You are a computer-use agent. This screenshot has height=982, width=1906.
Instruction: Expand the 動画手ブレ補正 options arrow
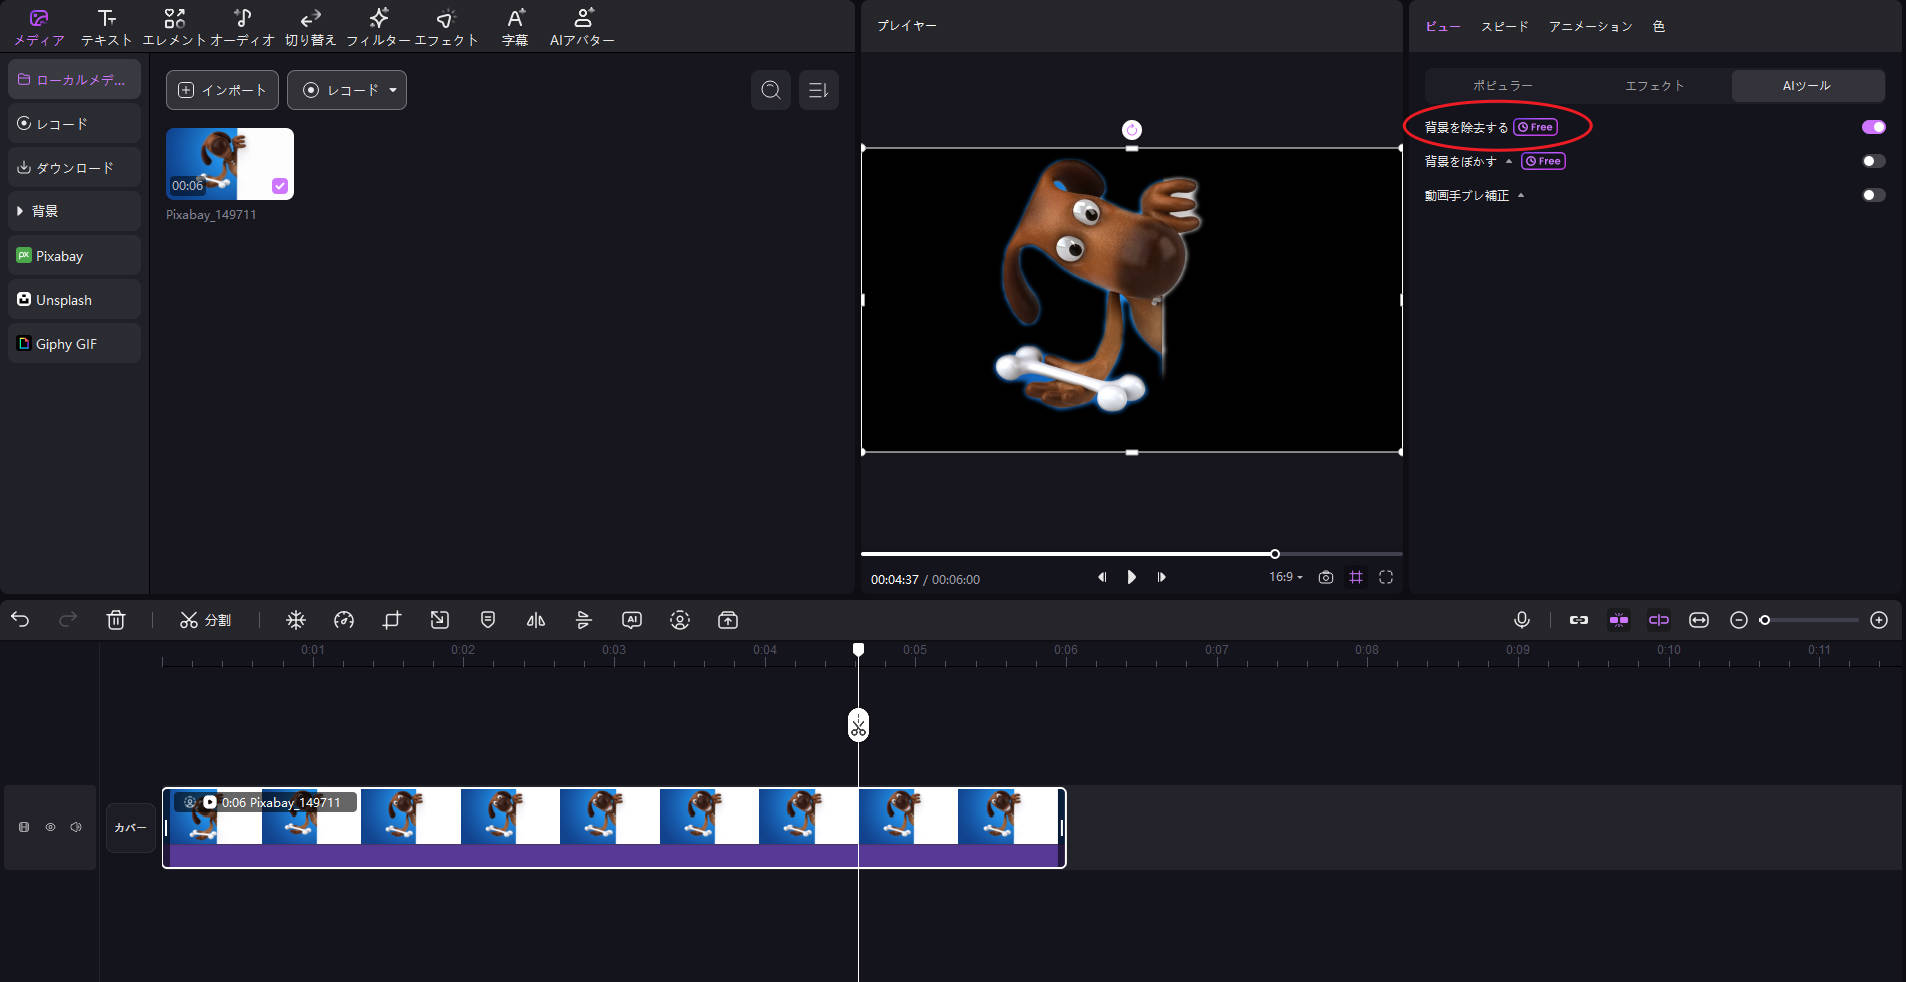coord(1521,195)
